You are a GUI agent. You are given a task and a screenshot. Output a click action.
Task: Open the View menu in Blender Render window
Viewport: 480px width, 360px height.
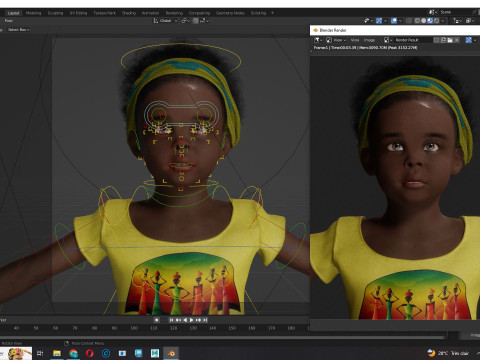(x=355, y=40)
